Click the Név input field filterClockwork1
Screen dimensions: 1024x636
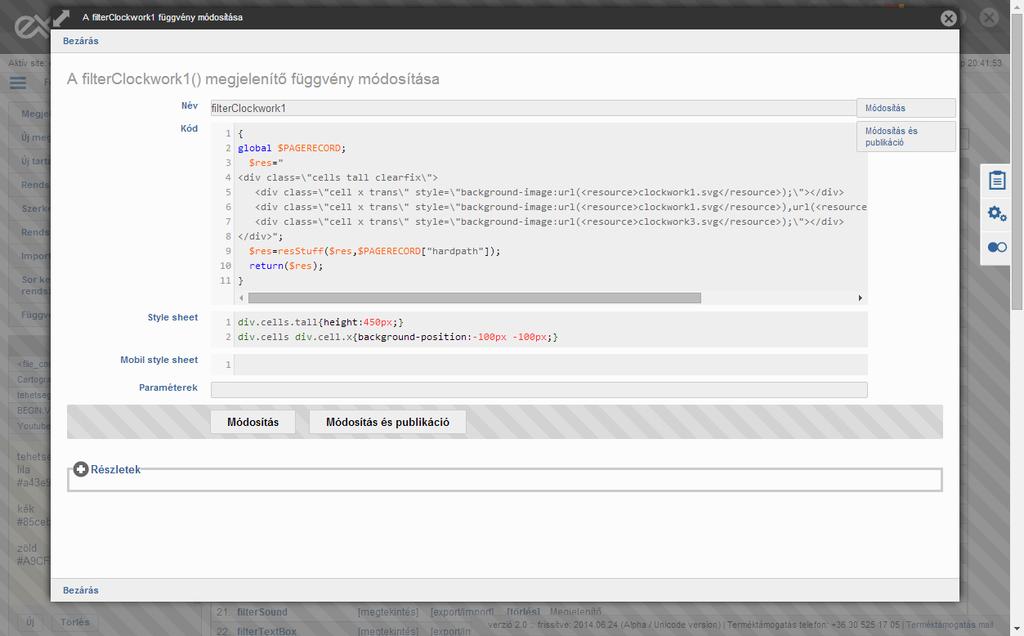533,108
